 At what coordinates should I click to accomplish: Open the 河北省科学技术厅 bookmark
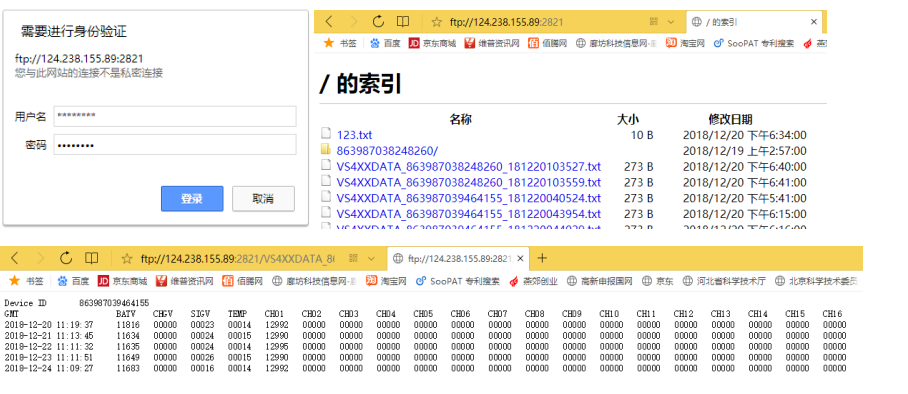pyautogui.click(x=724, y=281)
